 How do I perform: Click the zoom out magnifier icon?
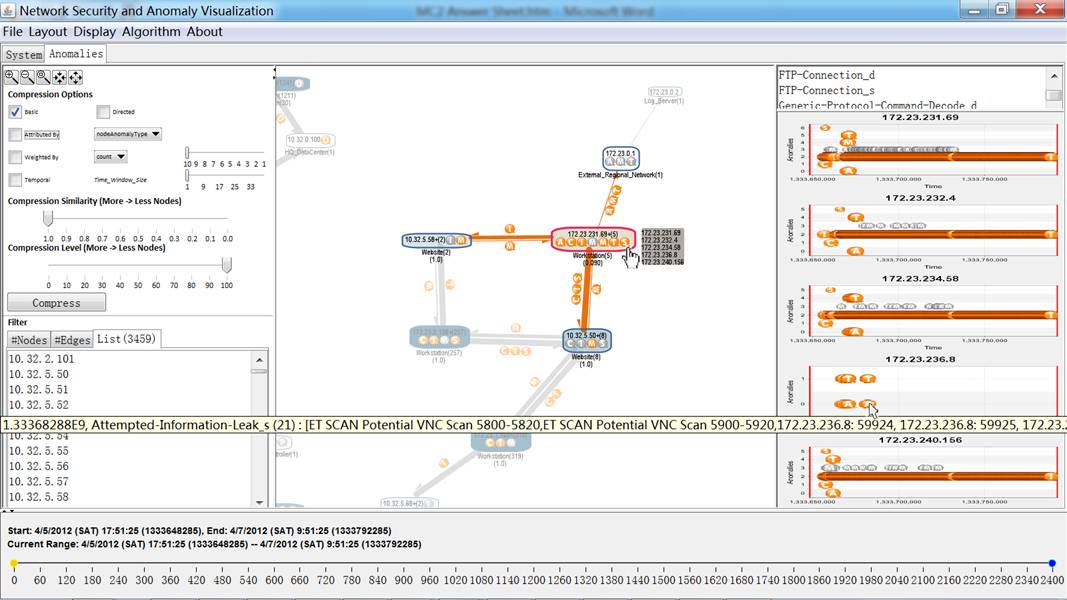click(27, 77)
